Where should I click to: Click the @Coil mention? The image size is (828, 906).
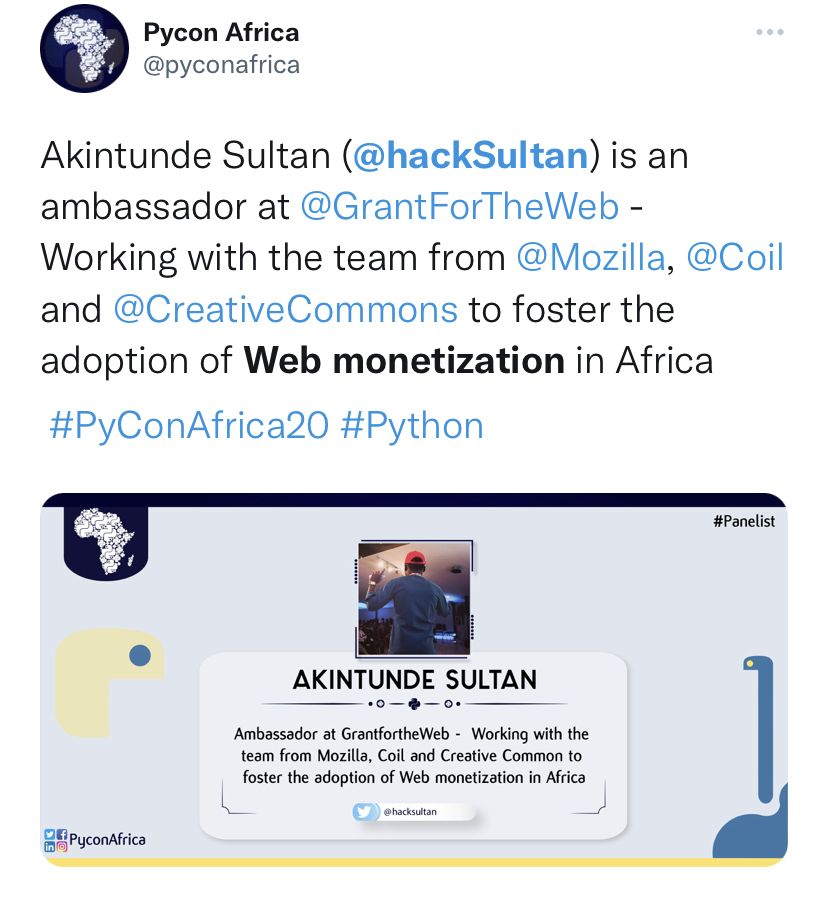[x=735, y=258]
